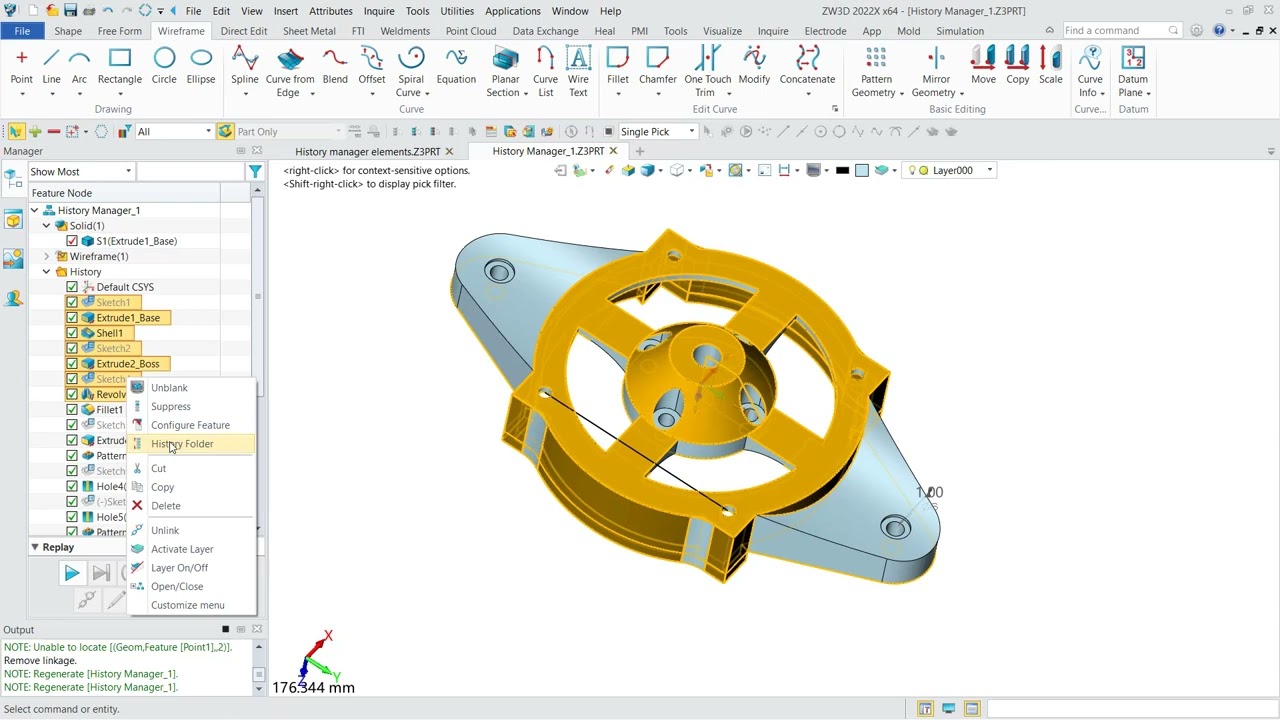This screenshot has height=720, width=1280.
Task: Open the Single Pick dropdown
Action: (x=657, y=132)
